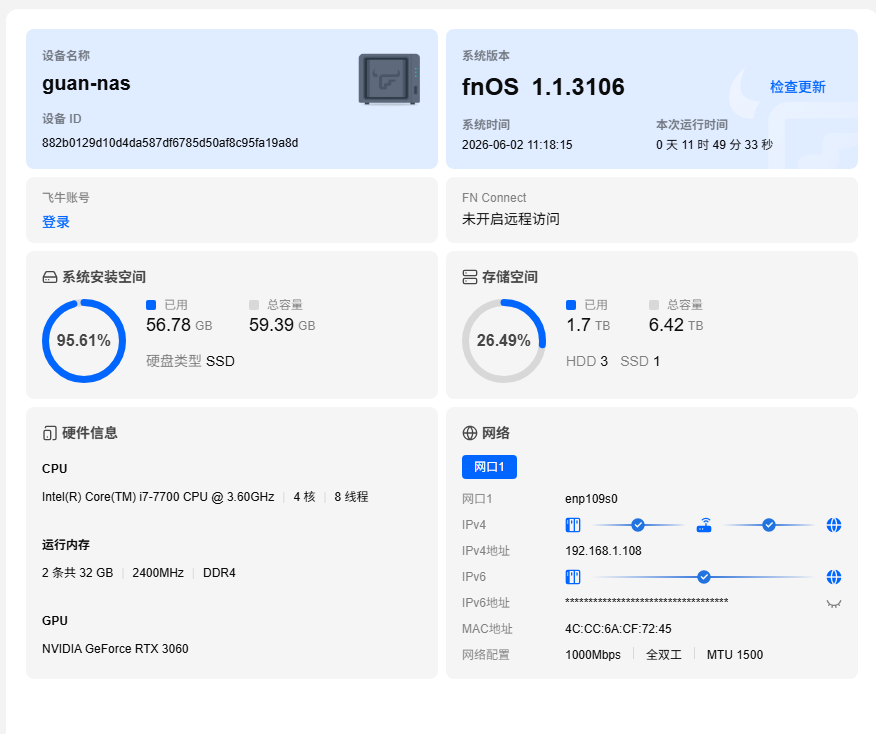Click the 检查更新 link
The height and width of the screenshot is (734, 876).
797,87
